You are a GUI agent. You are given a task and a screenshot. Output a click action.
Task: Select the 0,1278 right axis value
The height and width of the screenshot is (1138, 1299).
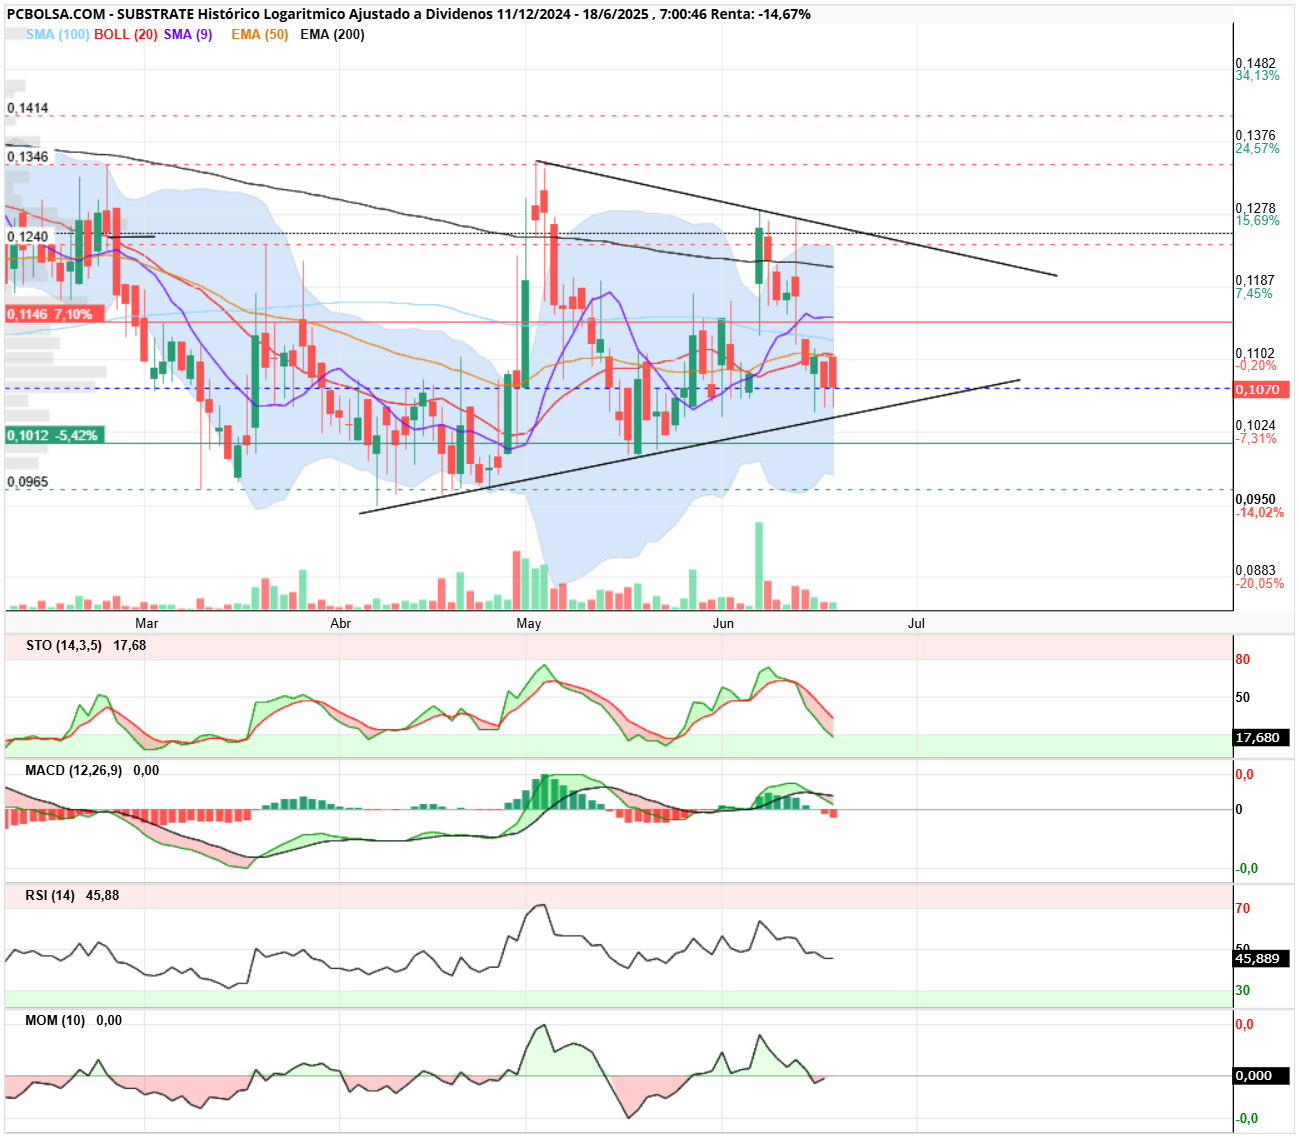1256,209
